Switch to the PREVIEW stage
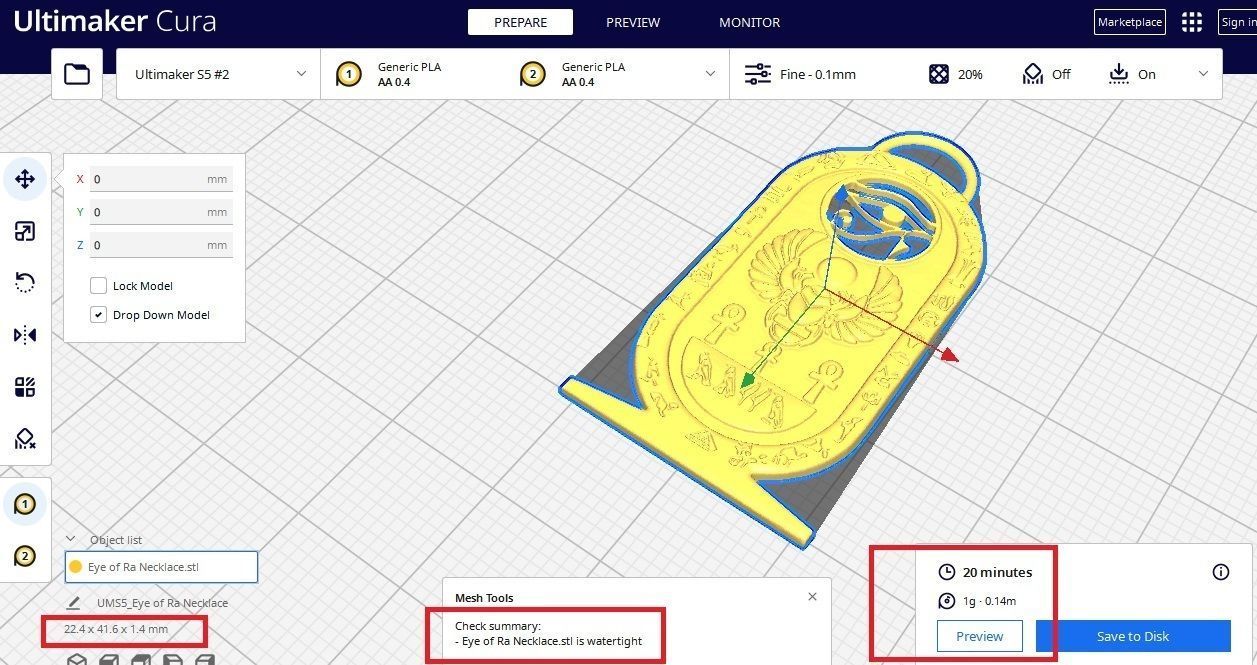 pos(633,22)
